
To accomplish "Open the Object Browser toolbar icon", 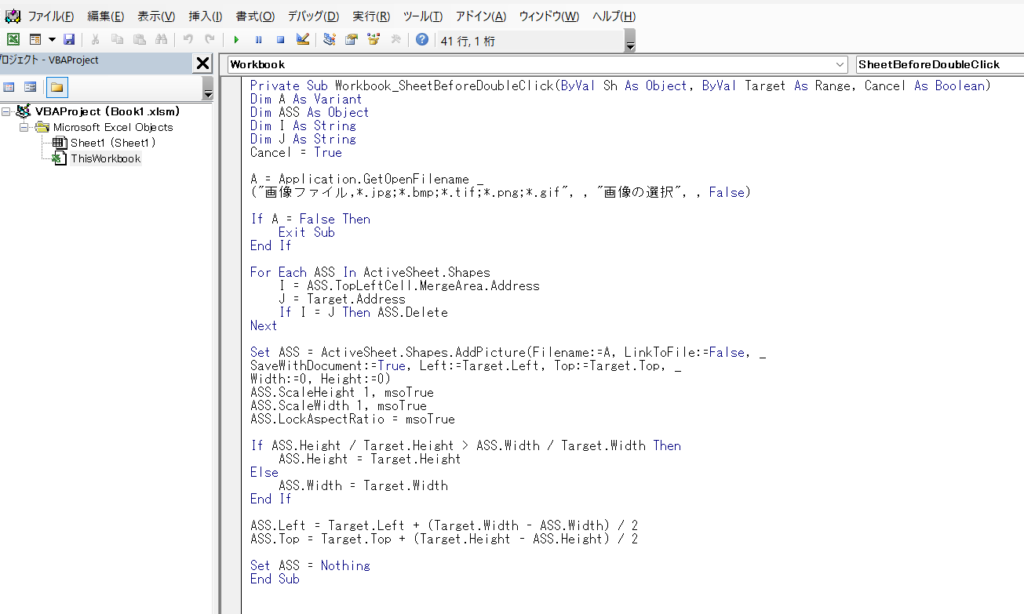I will pyautogui.click(x=373, y=39).
